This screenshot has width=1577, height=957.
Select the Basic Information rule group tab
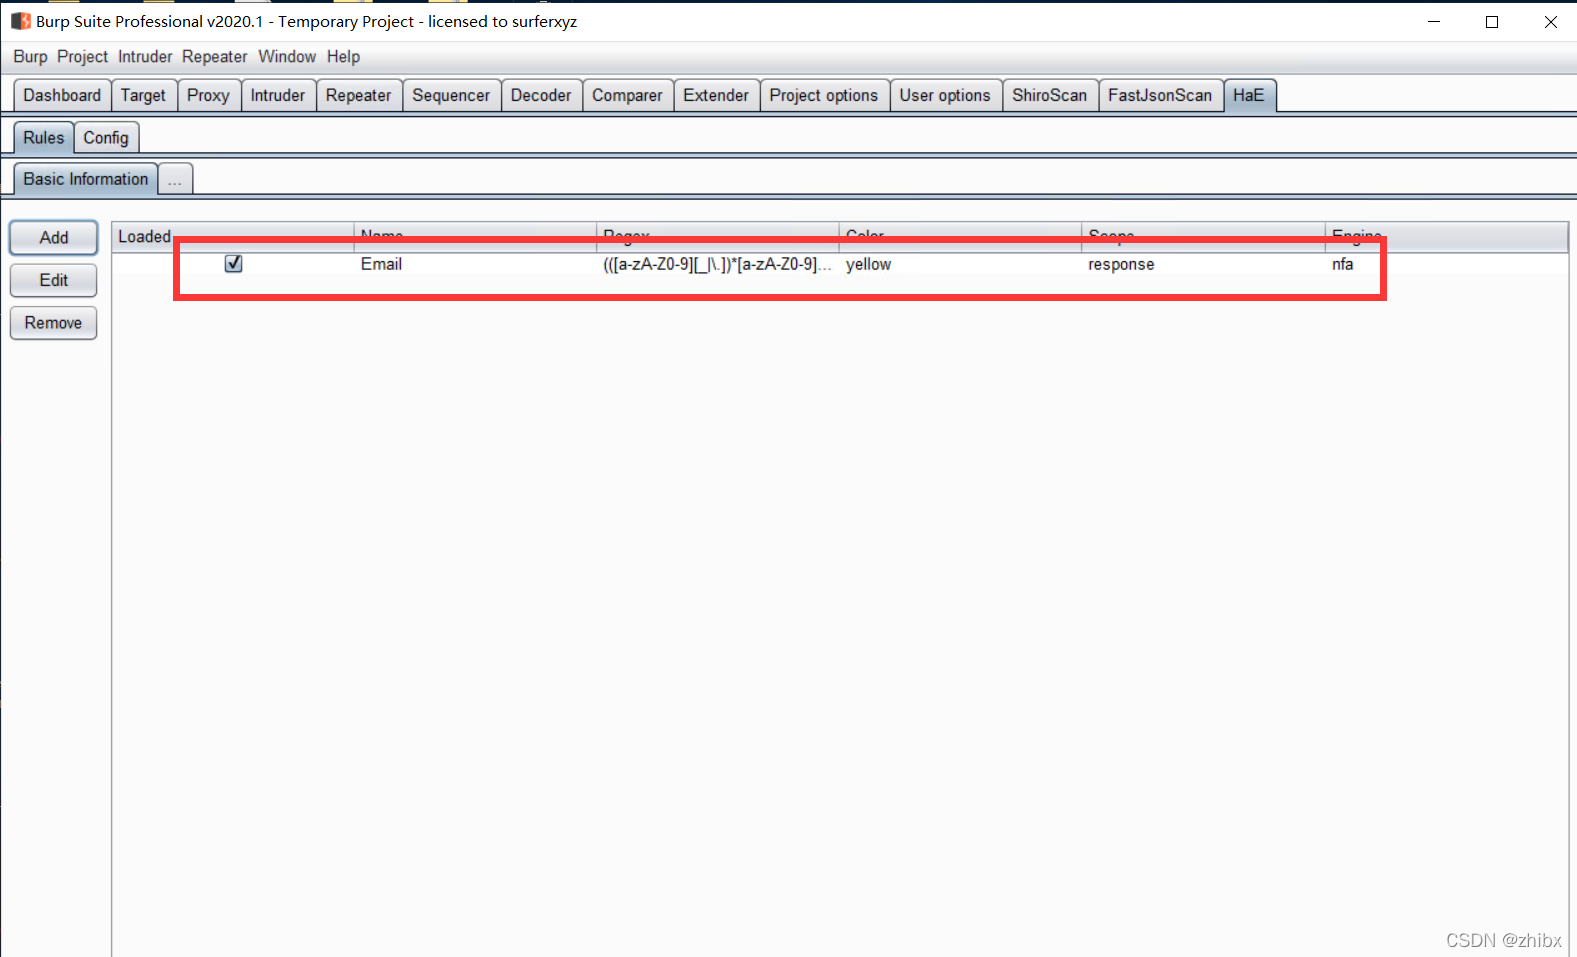click(86, 179)
